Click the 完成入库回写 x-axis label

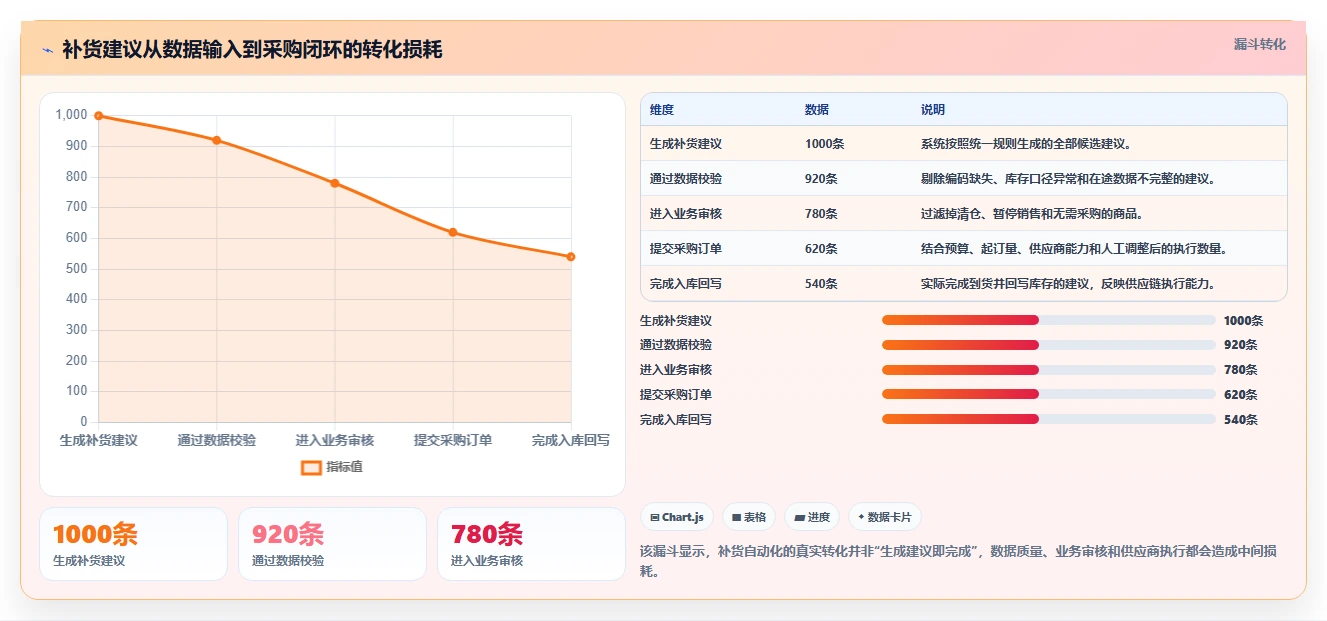pyautogui.click(x=570, y=440)
